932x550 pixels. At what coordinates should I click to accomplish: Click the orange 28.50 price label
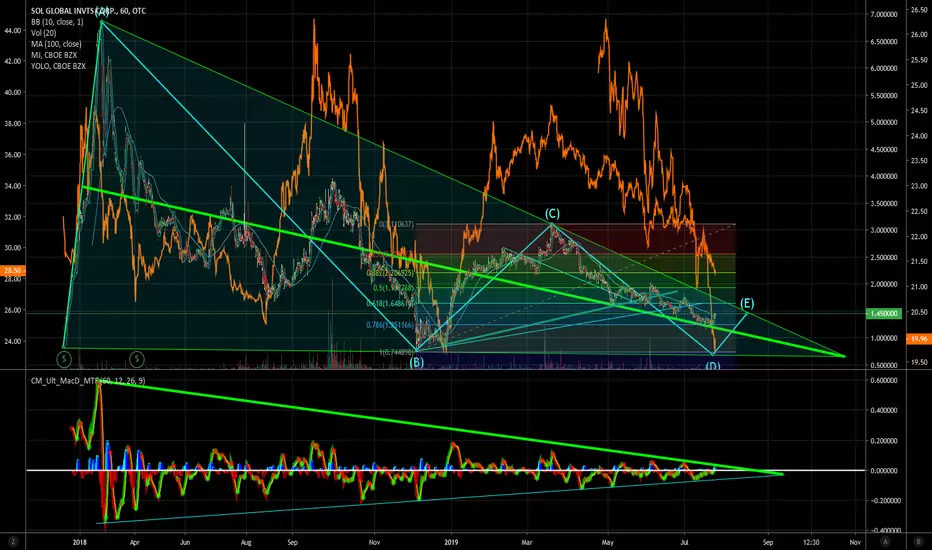pyautogui.click(x=12, y=271)
